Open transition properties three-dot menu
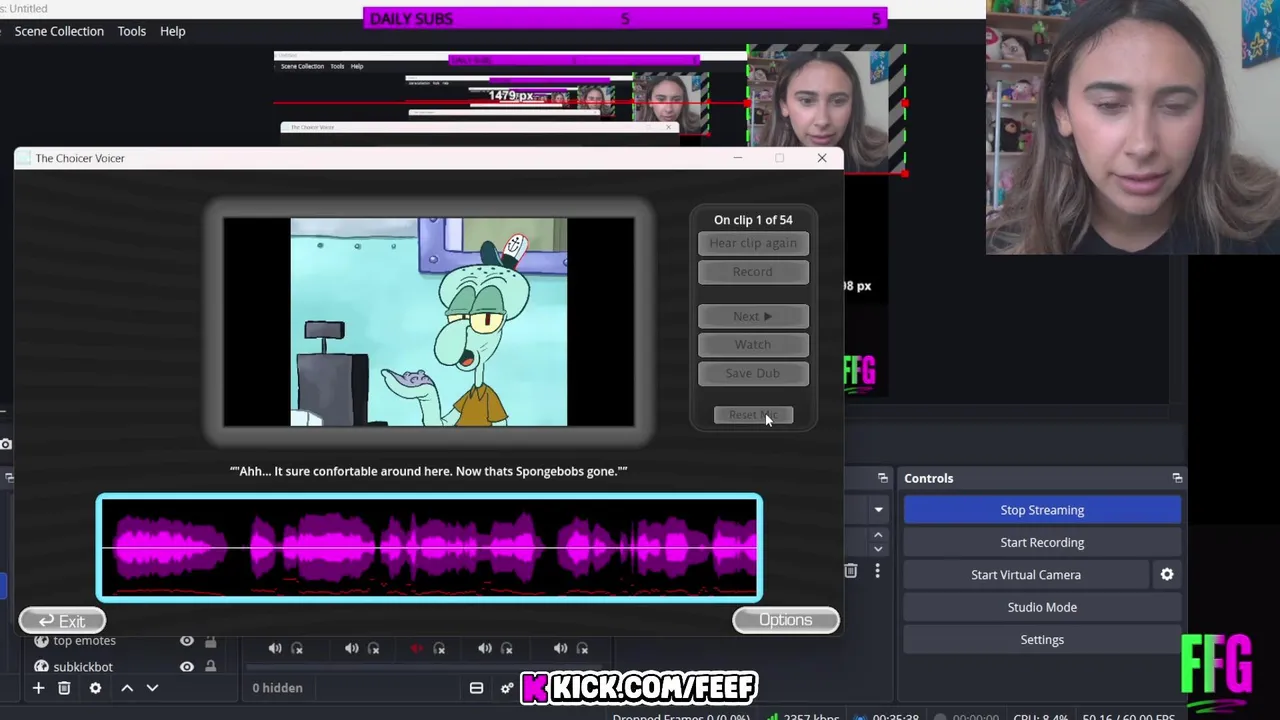The width and height of the screenshot is (1280, 720). 877,571
